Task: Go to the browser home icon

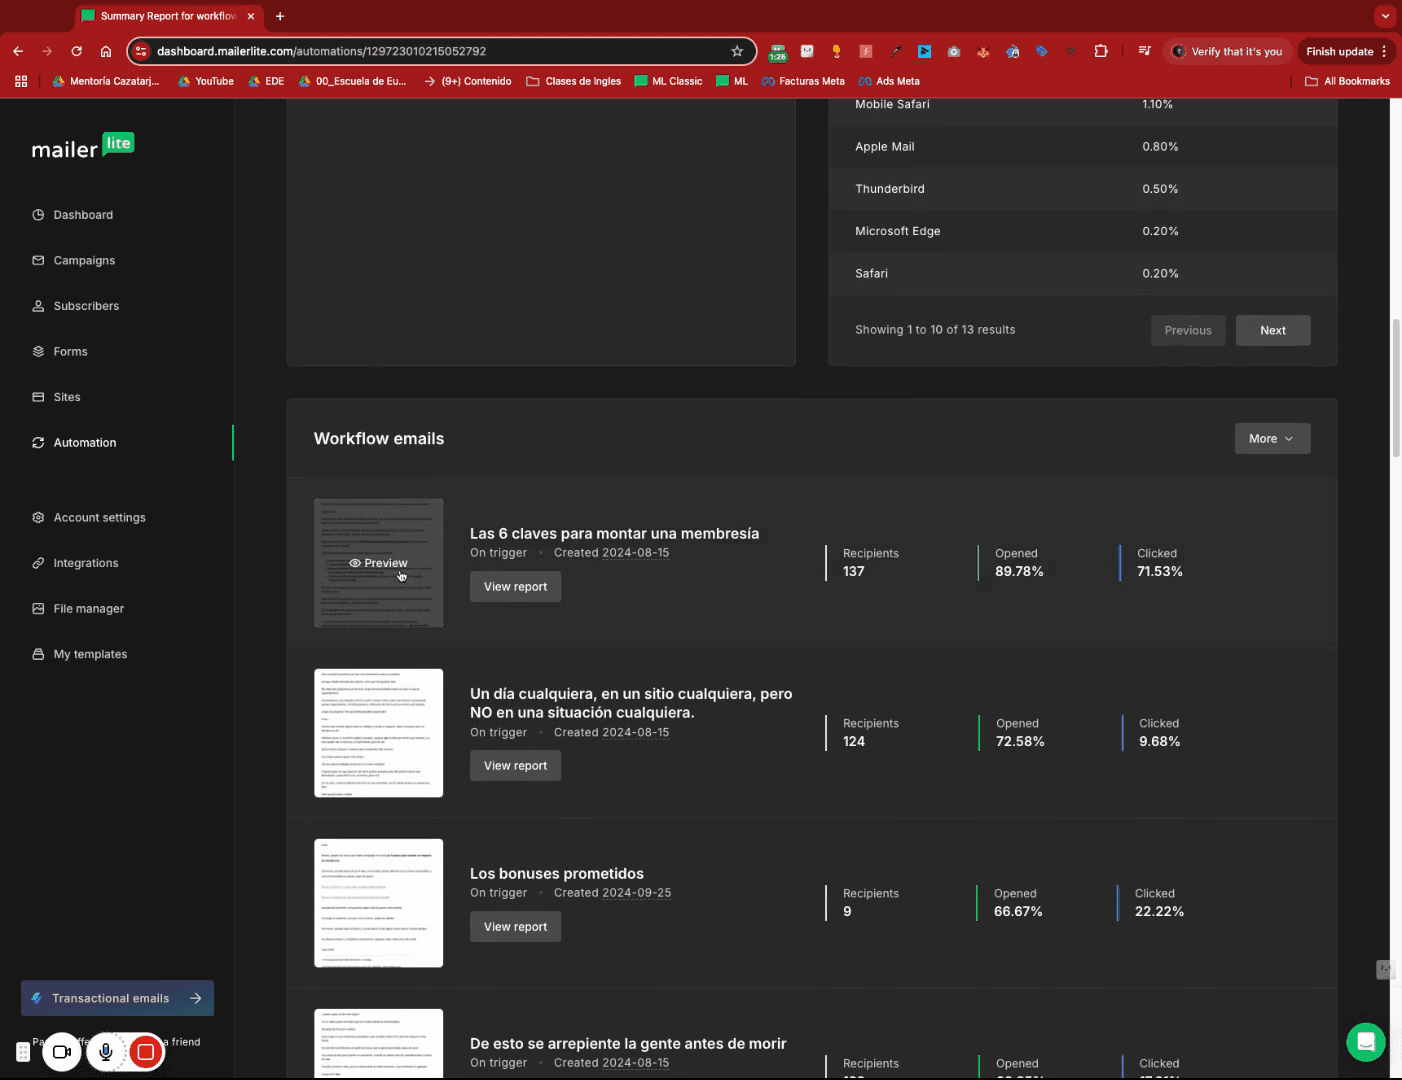Action: point(106,51)
